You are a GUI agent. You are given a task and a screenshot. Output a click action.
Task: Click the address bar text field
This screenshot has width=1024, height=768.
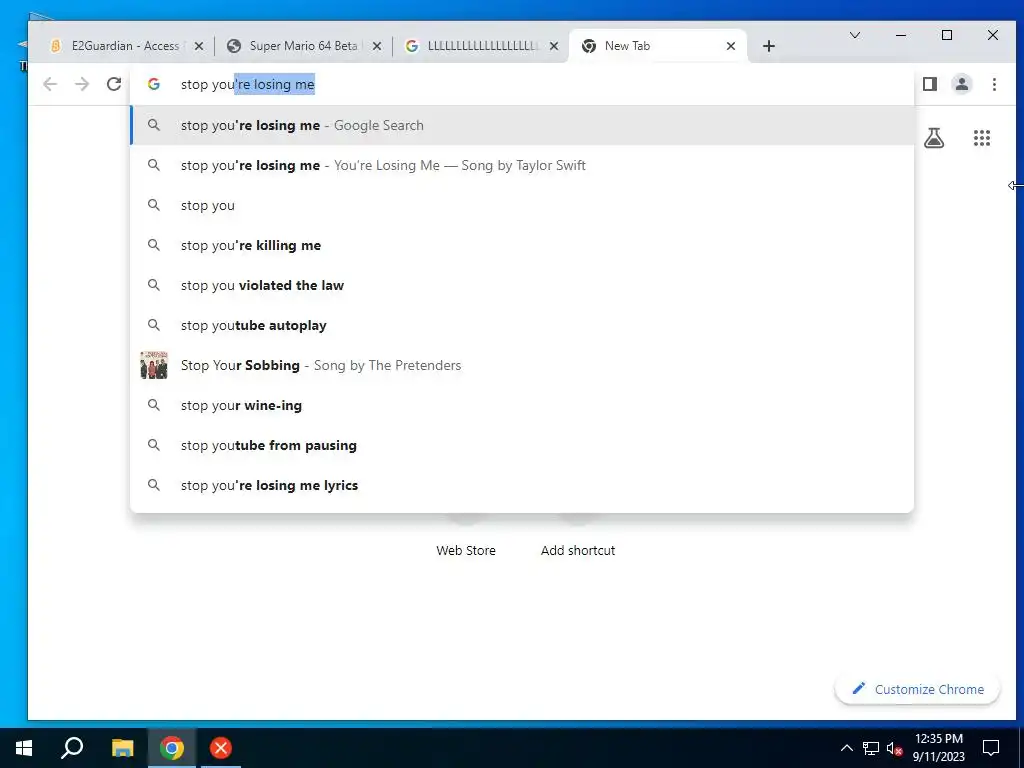click(522, 84)
